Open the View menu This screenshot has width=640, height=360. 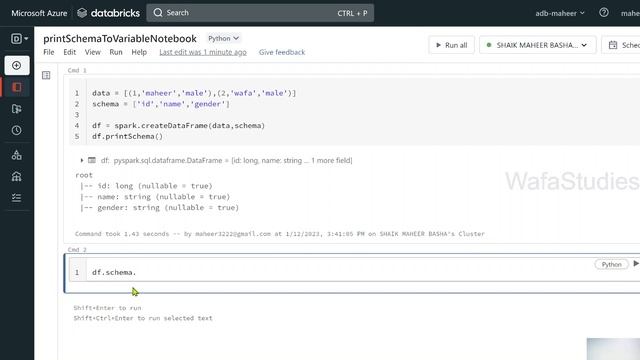click(x=93, y=52)
